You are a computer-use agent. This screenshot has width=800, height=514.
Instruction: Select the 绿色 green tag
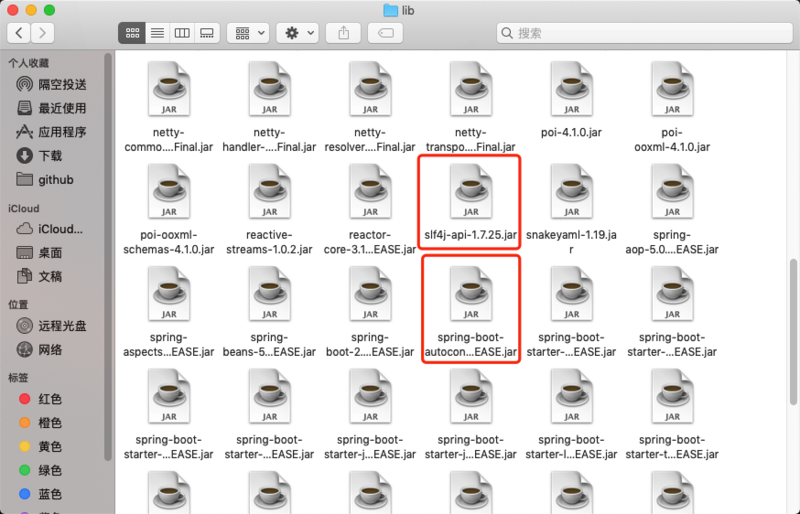[x=40, y=470]
